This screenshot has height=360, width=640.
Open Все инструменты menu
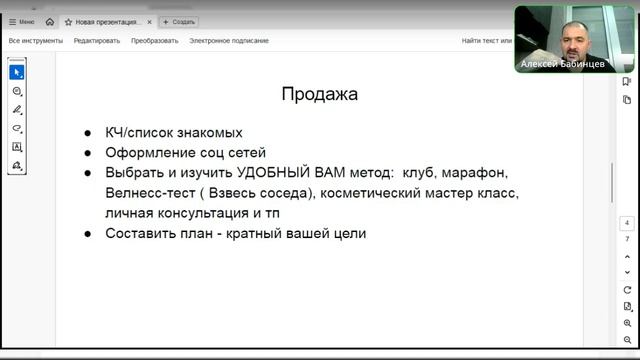36,41
